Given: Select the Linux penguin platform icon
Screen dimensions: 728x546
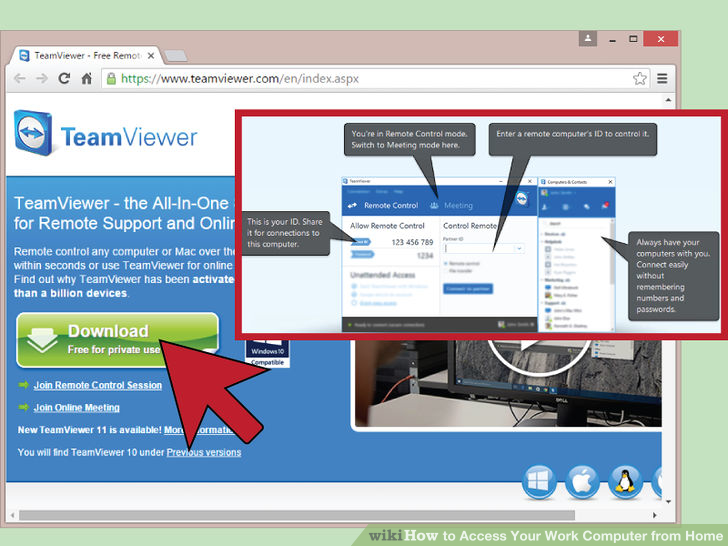Looking at the screenshot, I should click(625, 482).
